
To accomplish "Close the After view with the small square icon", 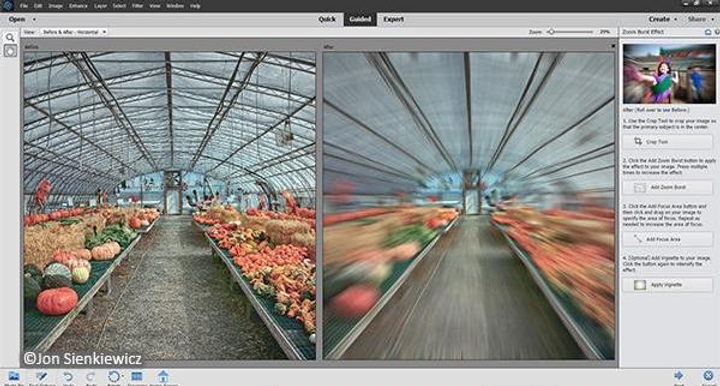I will (x=613, y=46).
